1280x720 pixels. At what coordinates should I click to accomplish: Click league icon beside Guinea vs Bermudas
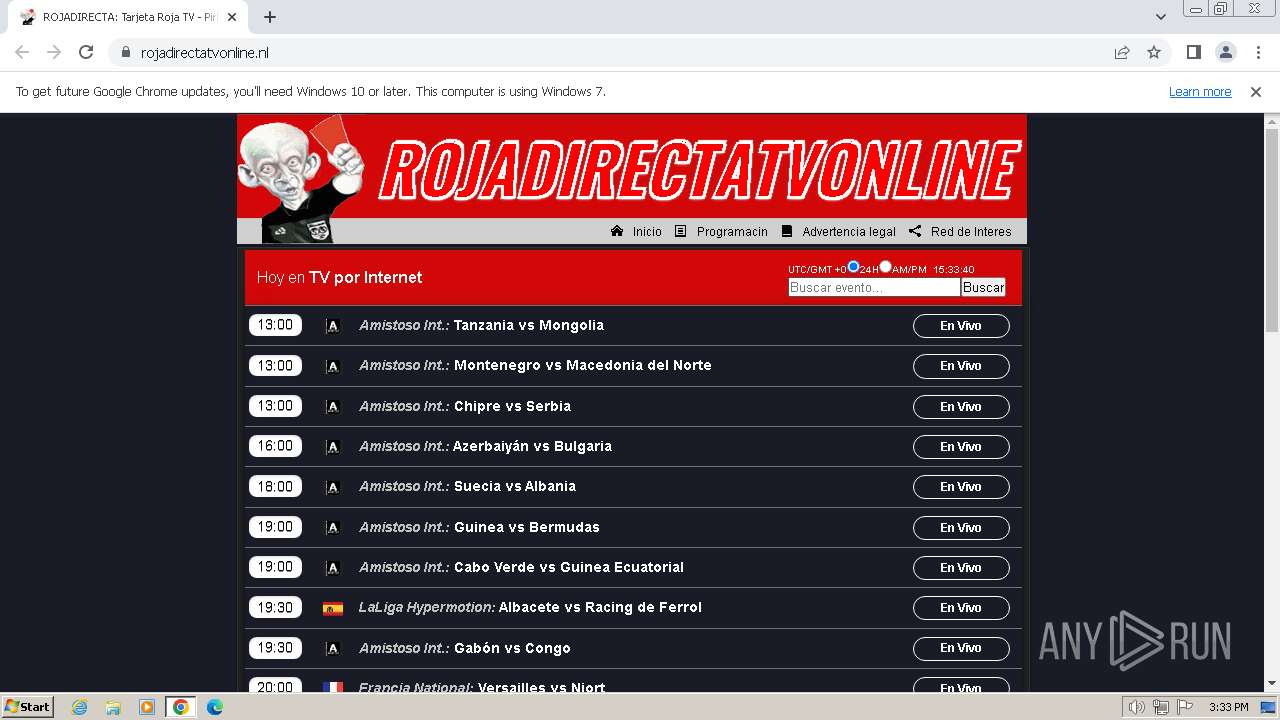click(x=333, y=528)
